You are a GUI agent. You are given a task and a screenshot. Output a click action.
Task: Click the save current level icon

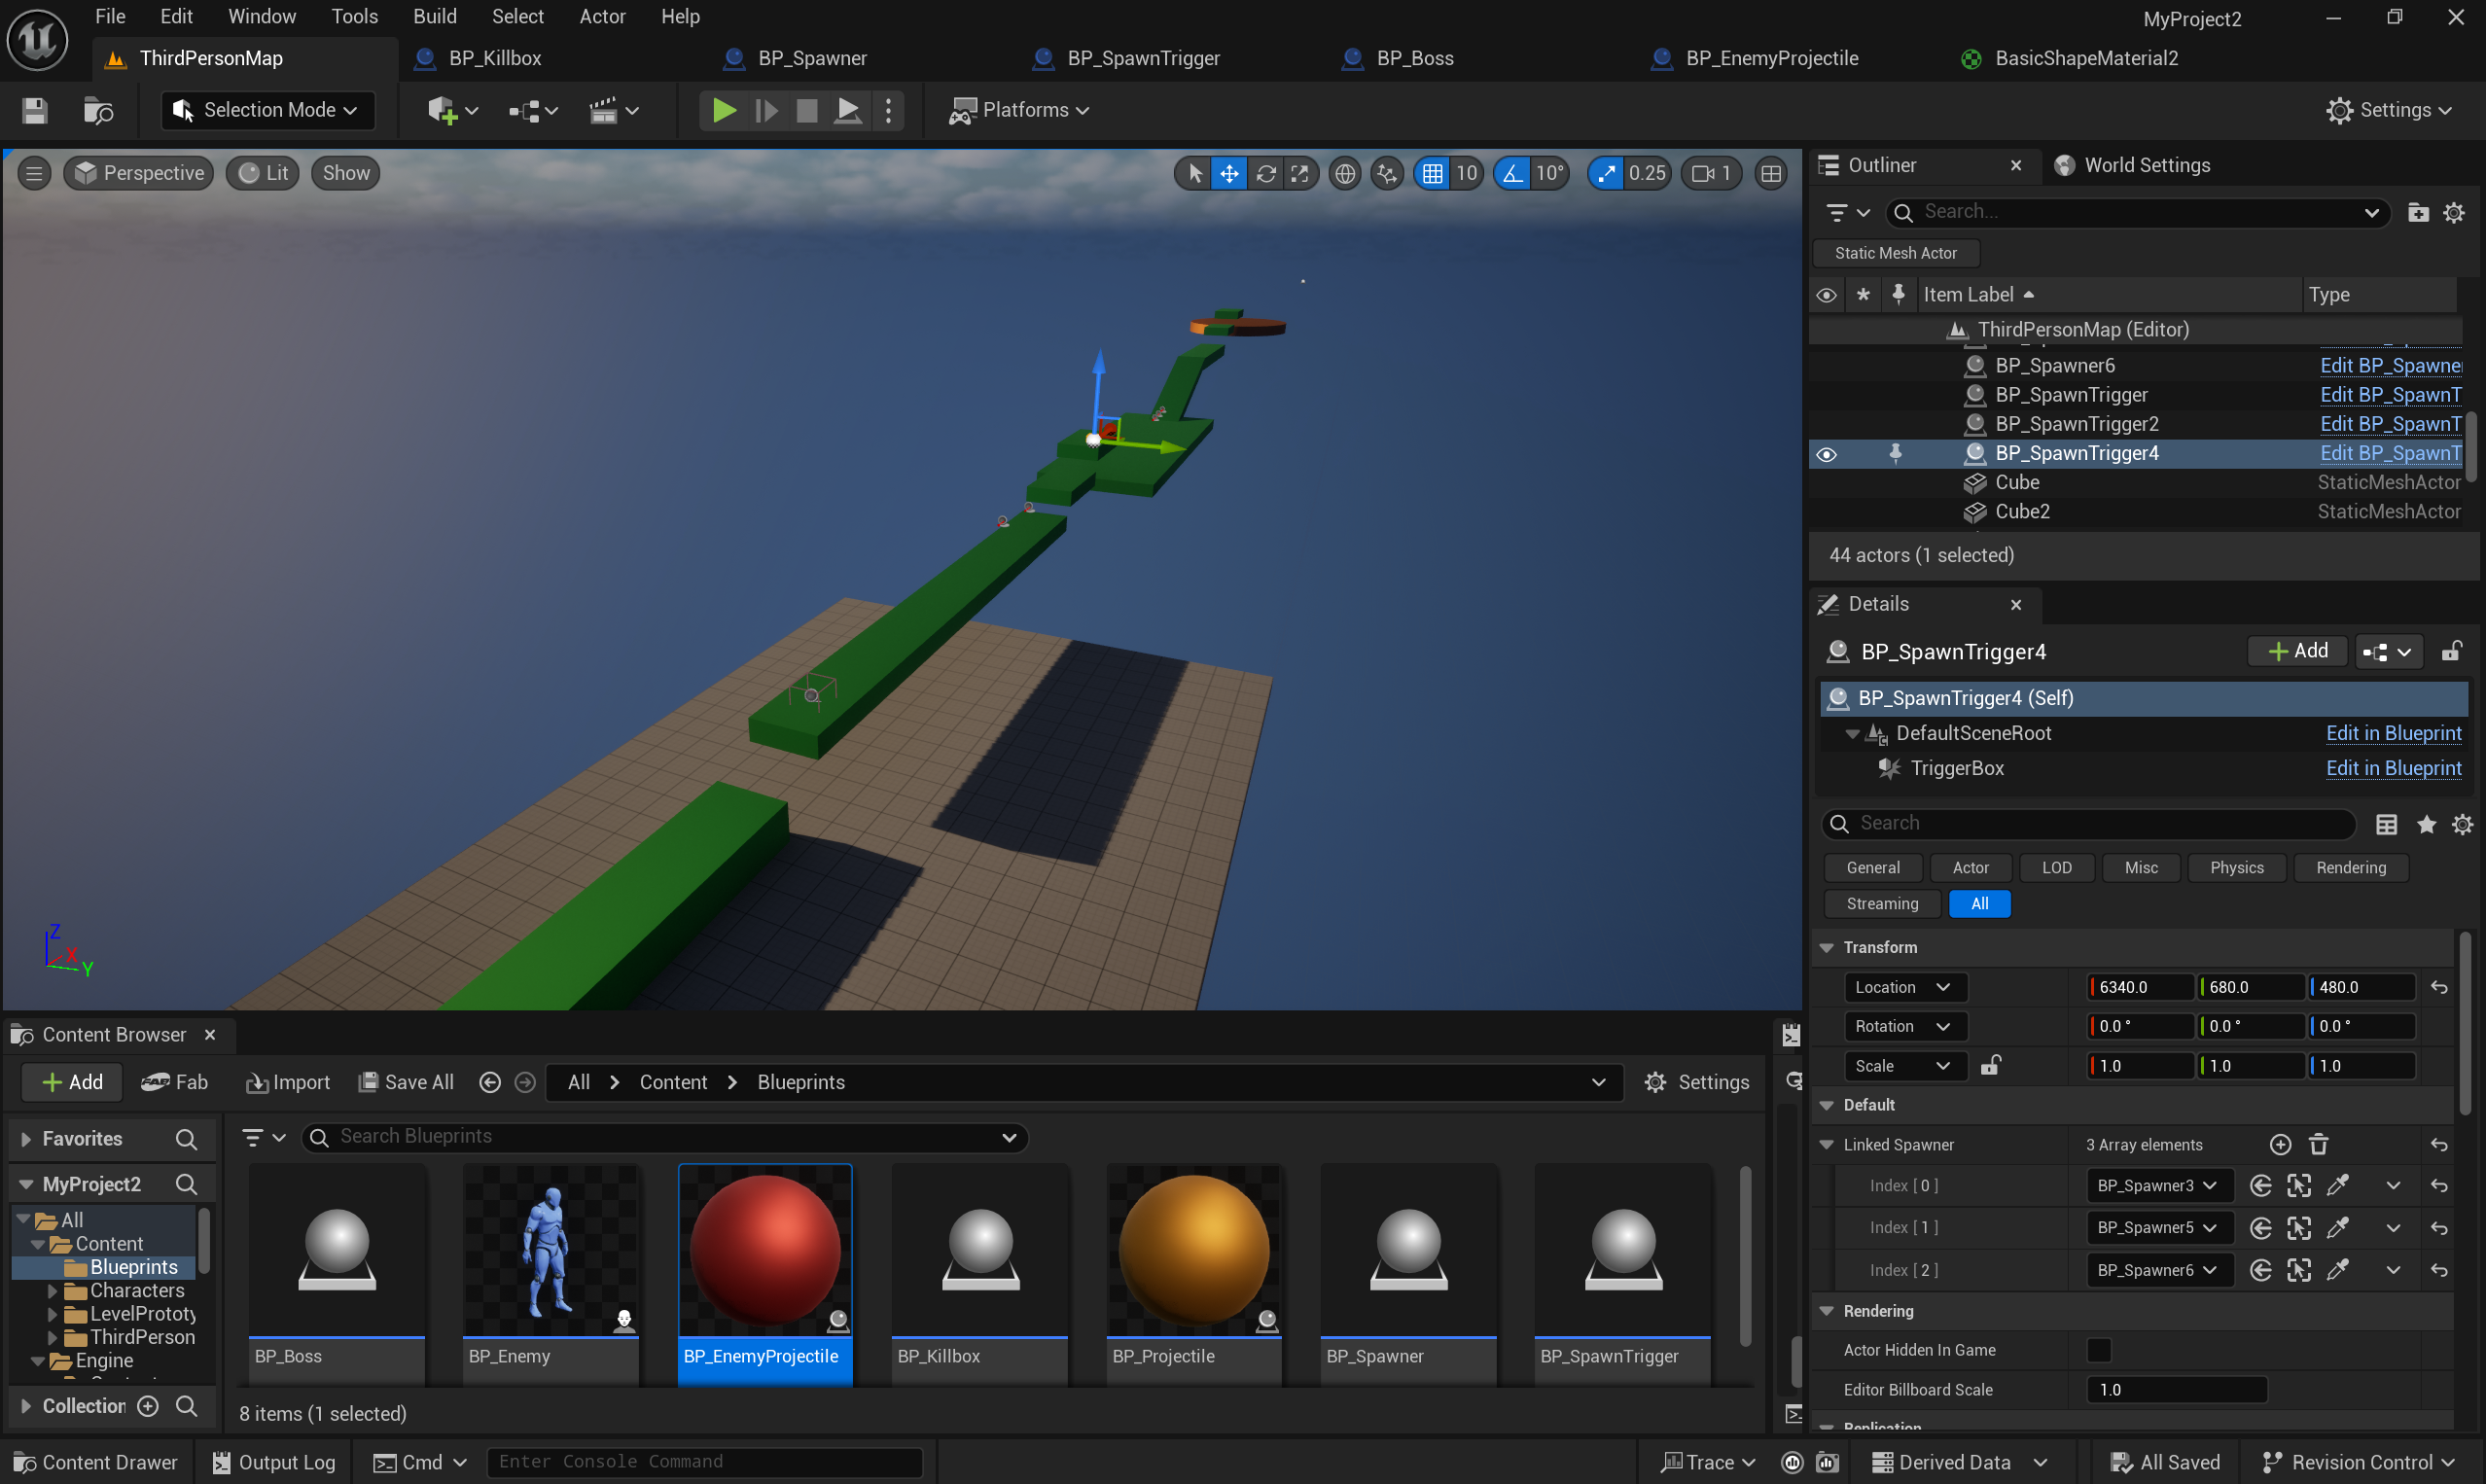pos(35,110)
